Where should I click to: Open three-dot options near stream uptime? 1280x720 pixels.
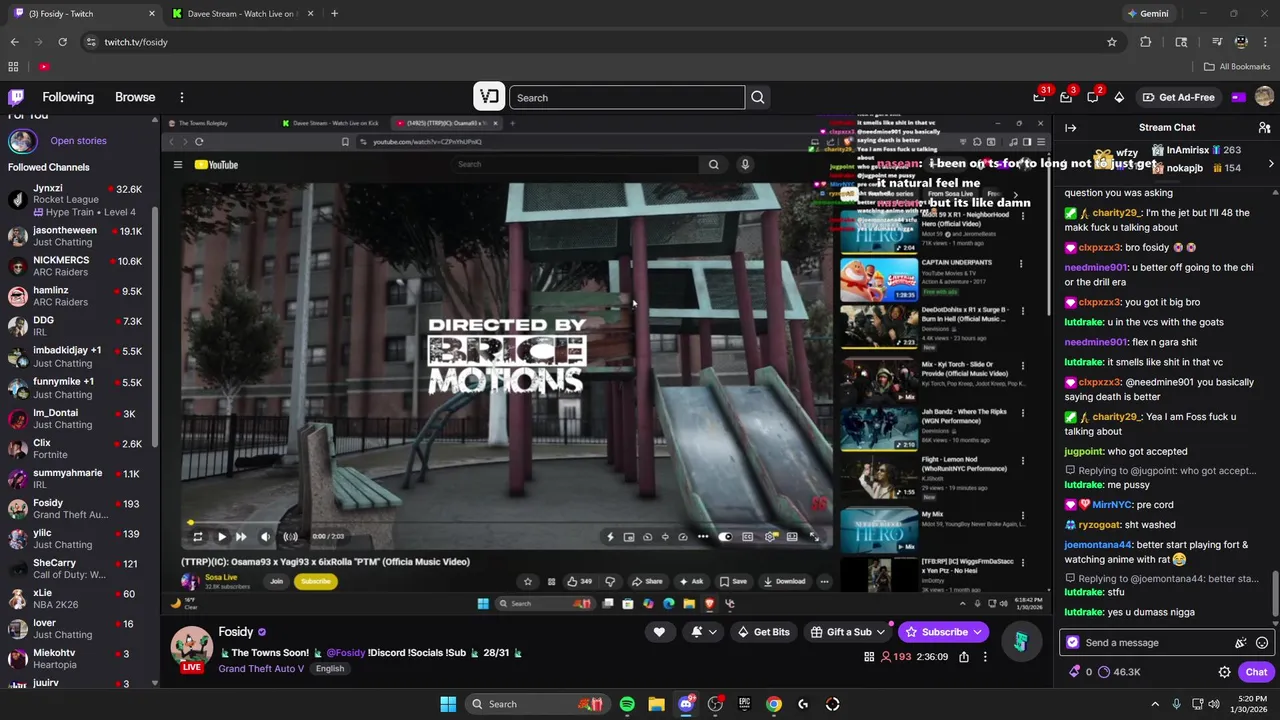pyautogui.click(x=985, y=657)
